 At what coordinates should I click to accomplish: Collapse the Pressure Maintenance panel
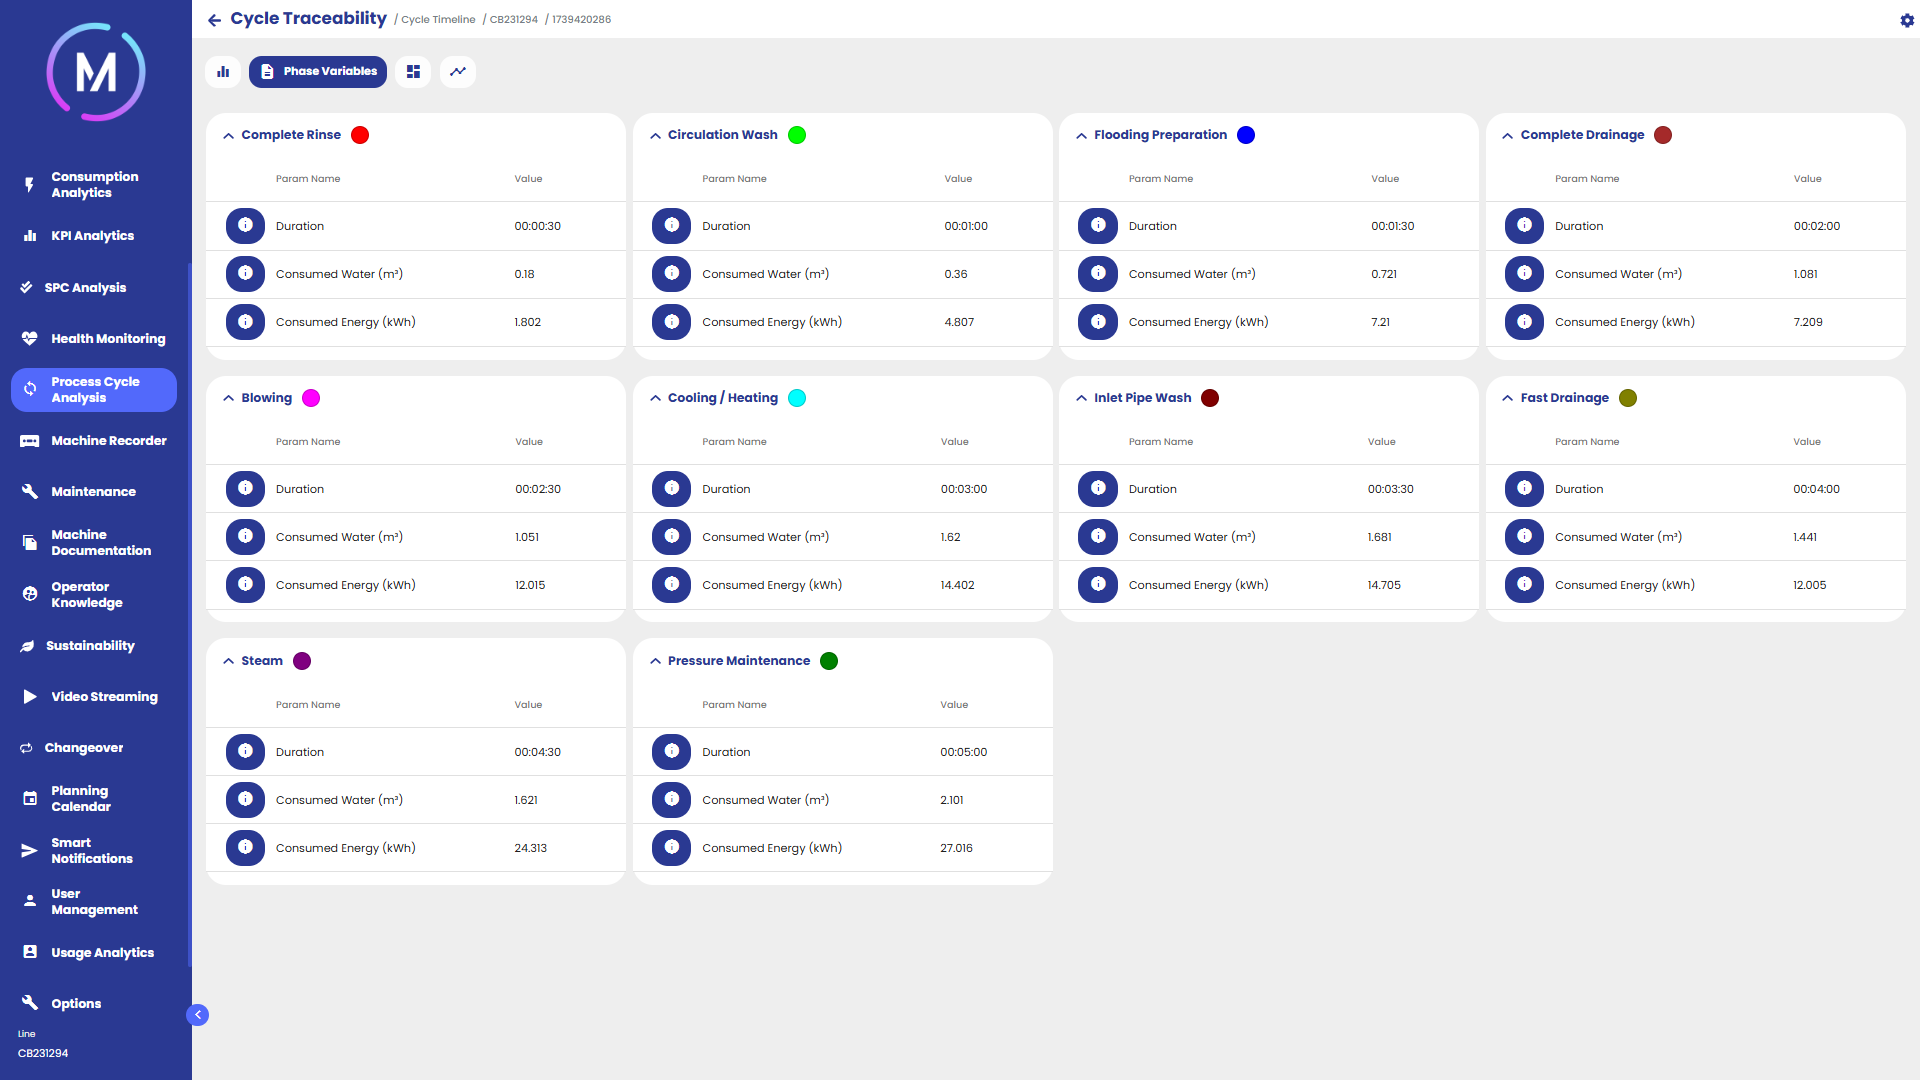(x=655, y=661)
